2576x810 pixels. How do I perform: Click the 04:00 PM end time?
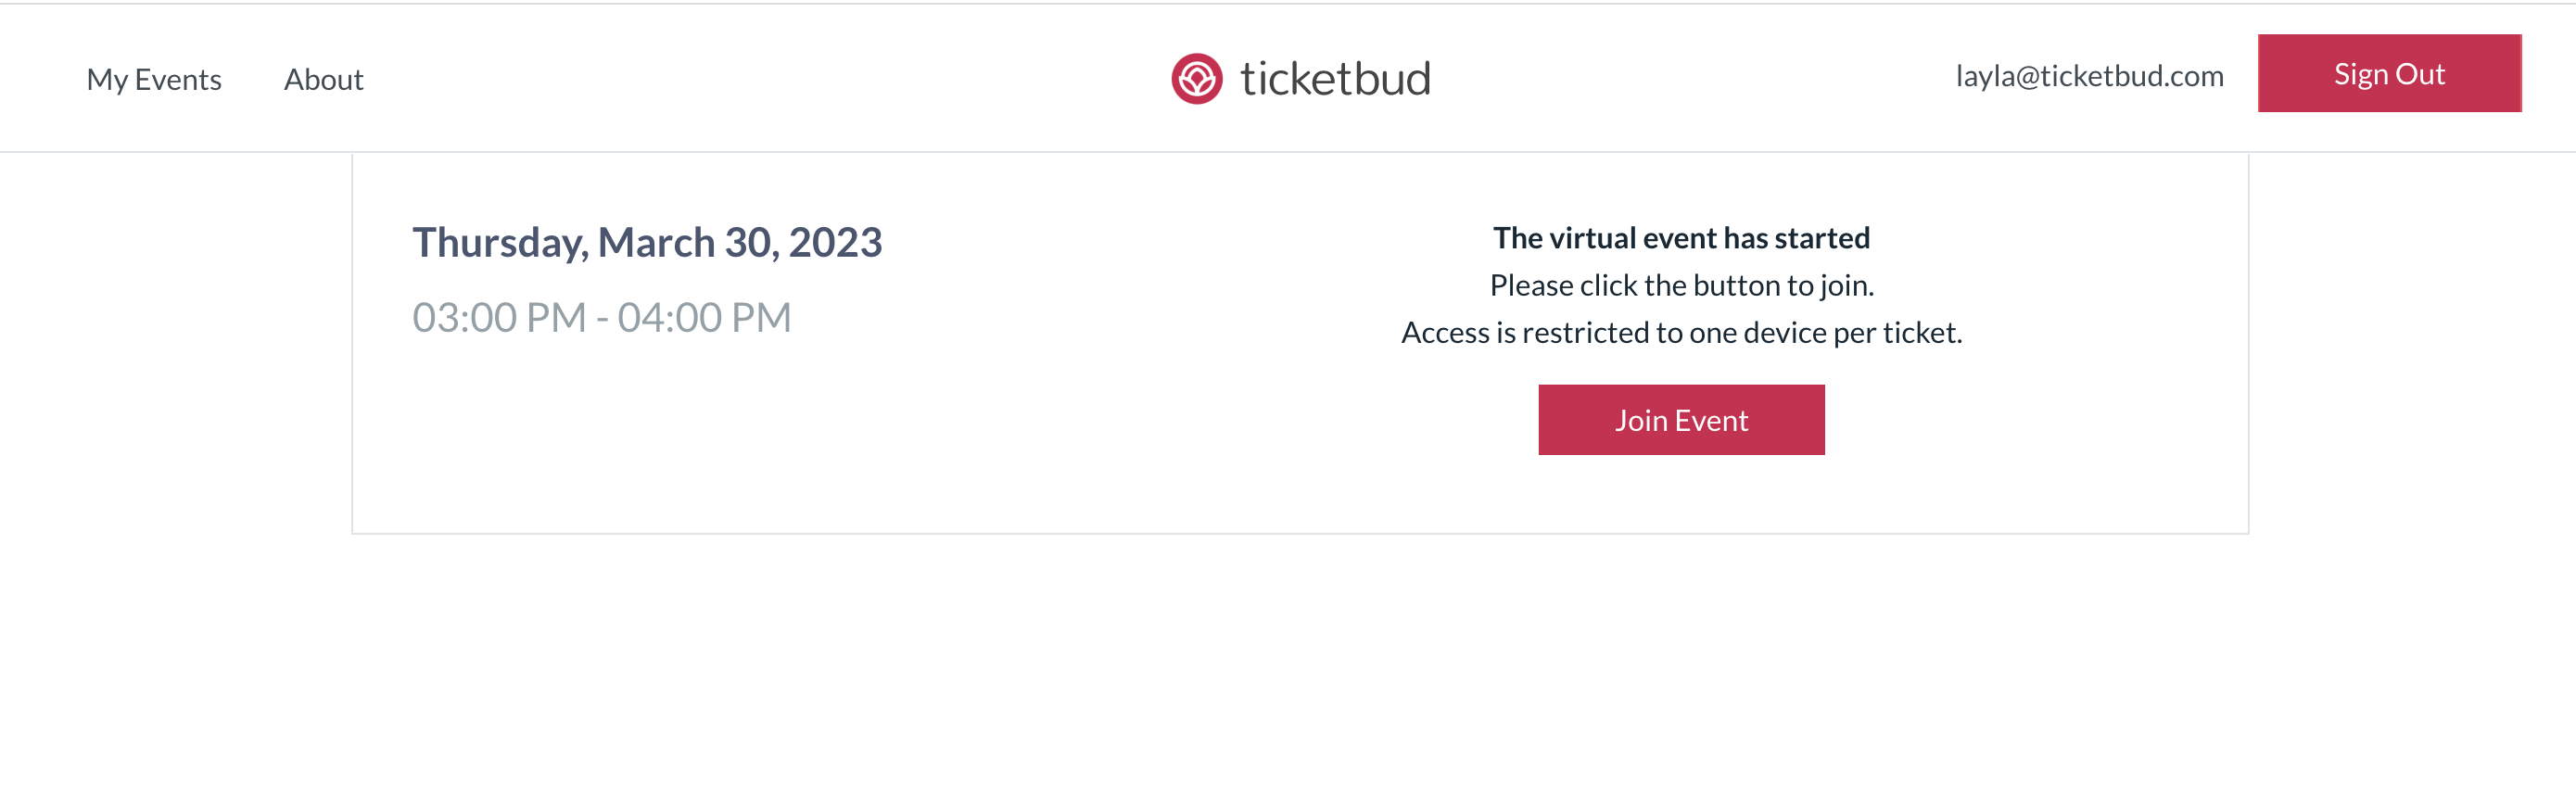[x=704, y=317]
